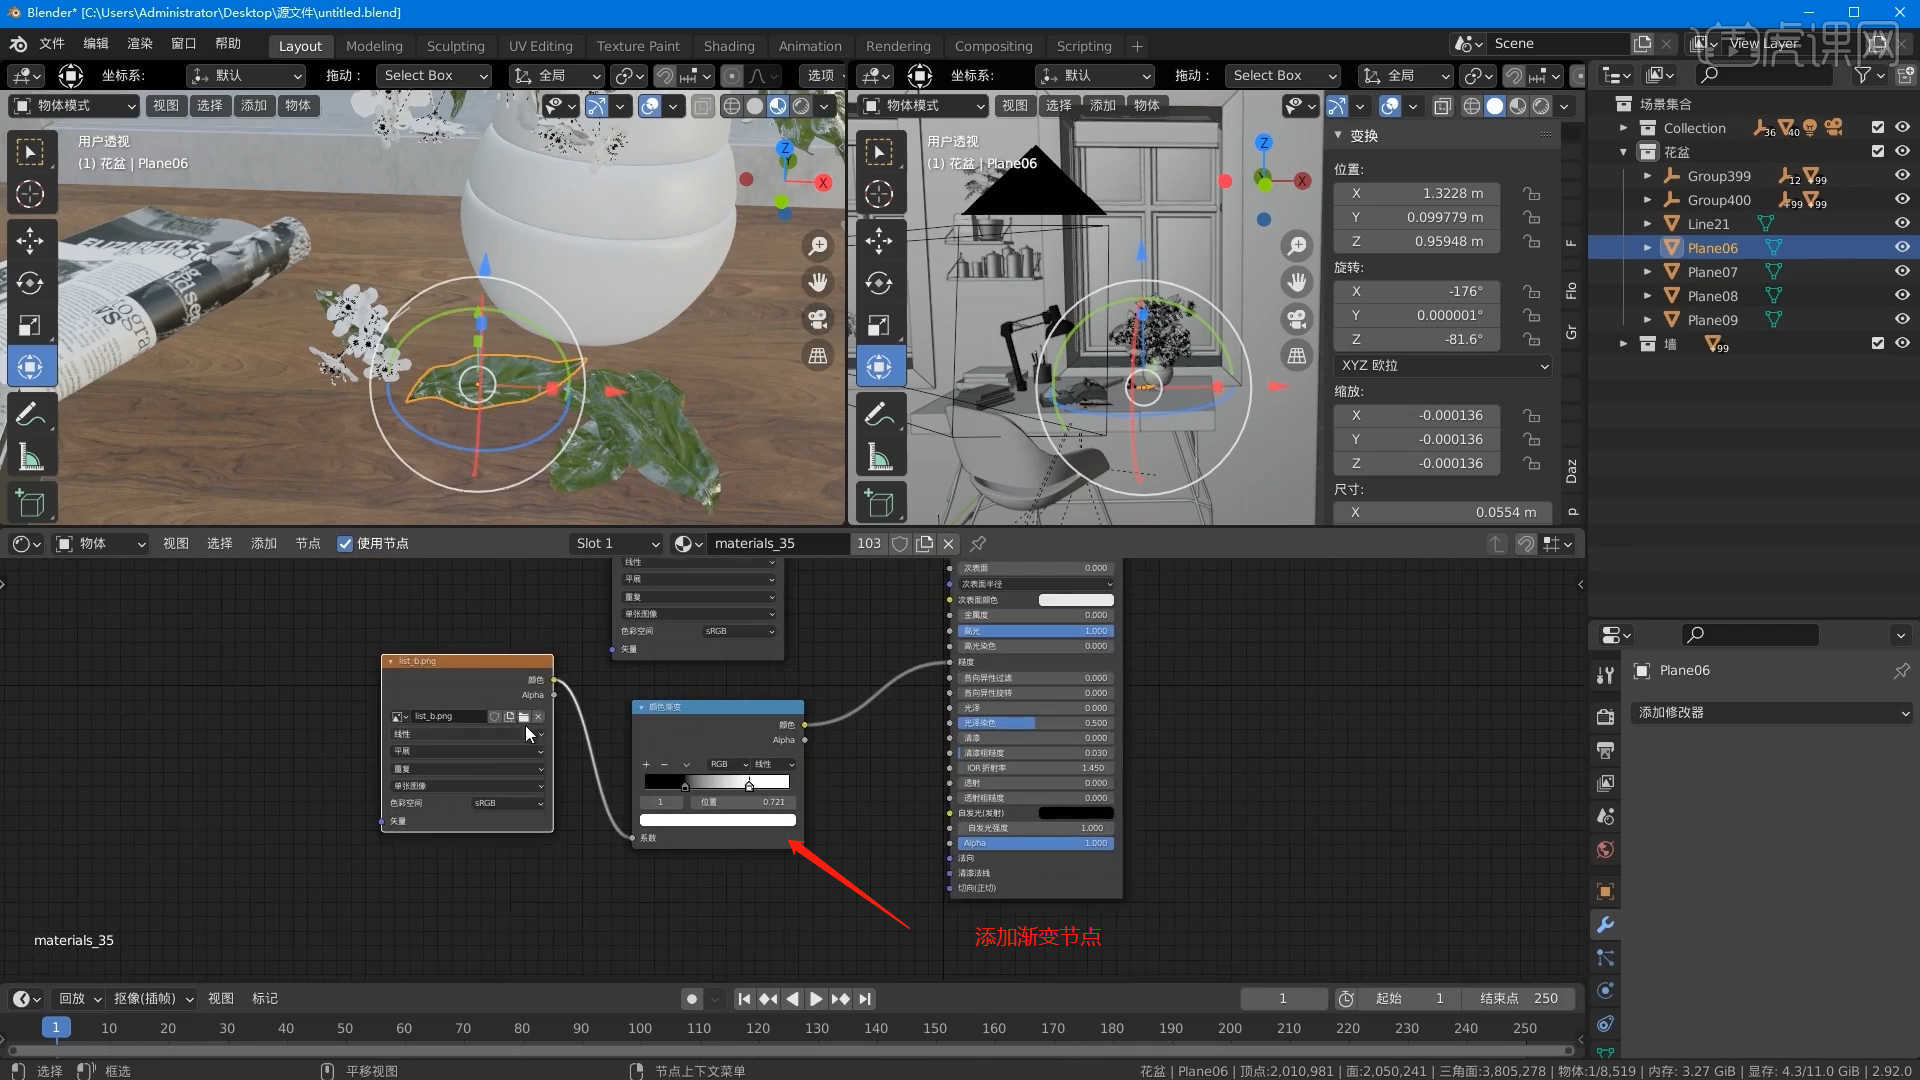Open the 渲染 menu
Viewport: 1920px width, 1080px height.
(139, 43)
